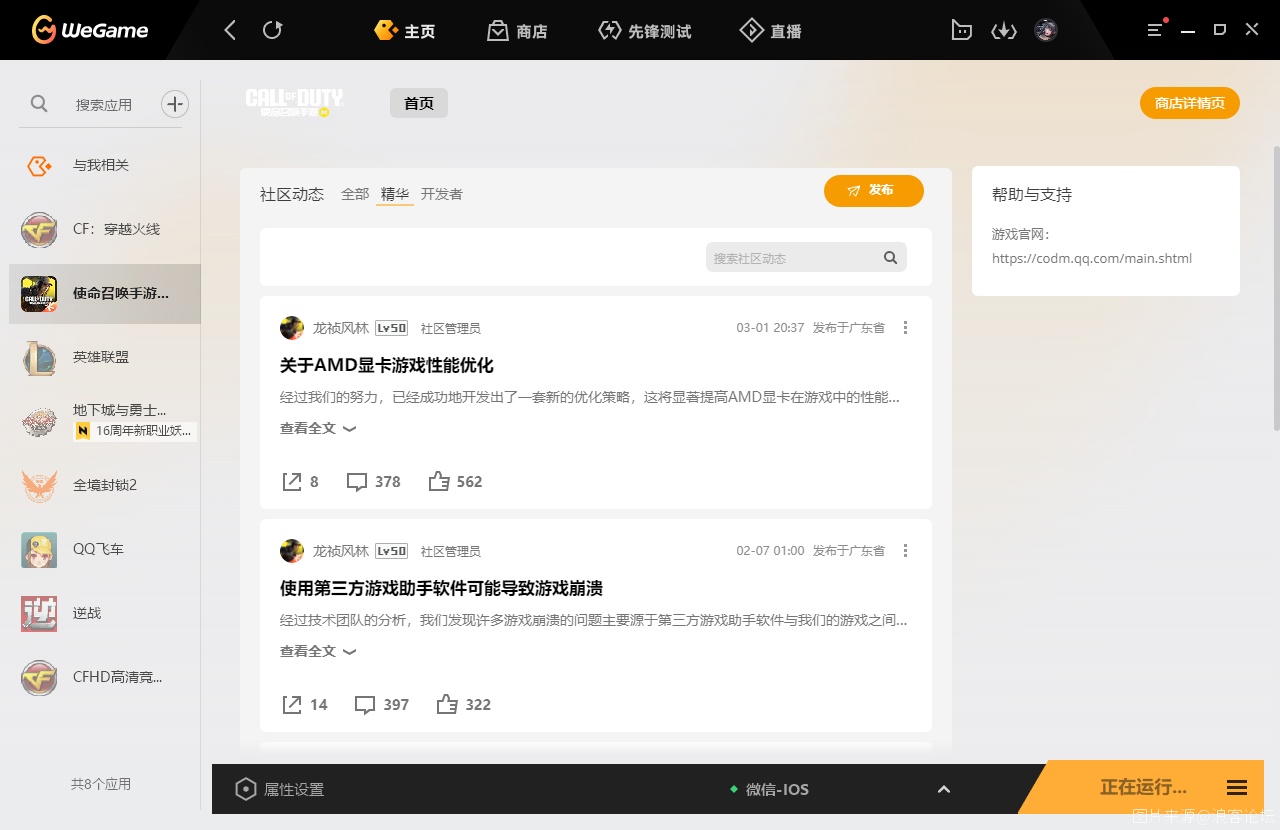Show 全部 community posts

click(x=355, y=194)
